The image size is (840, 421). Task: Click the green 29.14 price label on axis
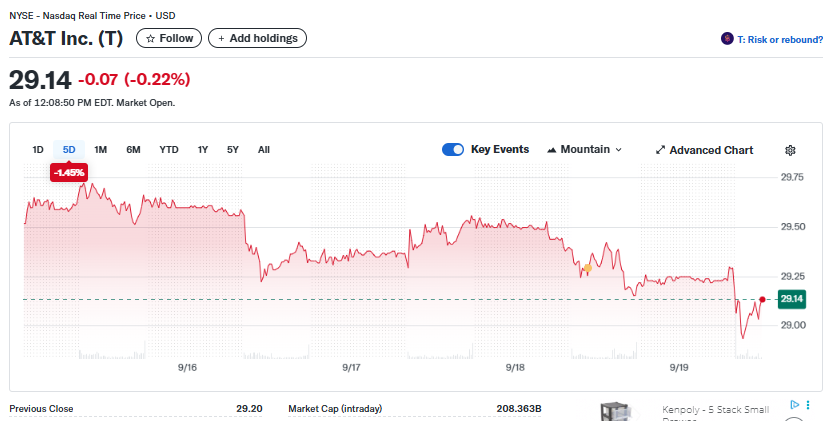(x=792, y=299)
